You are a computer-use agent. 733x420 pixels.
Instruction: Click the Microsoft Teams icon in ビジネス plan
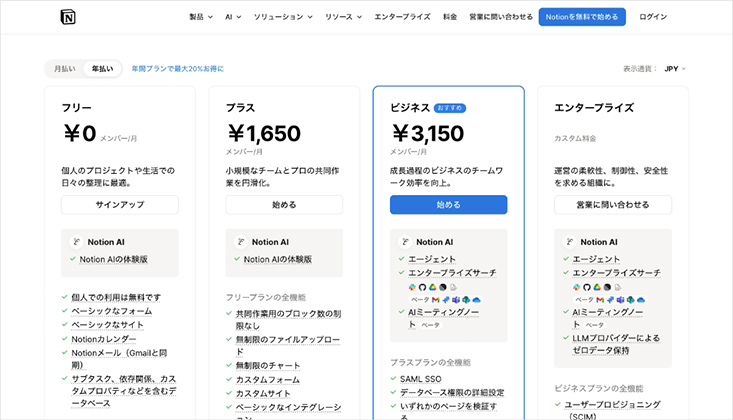(x=456, y=300)
